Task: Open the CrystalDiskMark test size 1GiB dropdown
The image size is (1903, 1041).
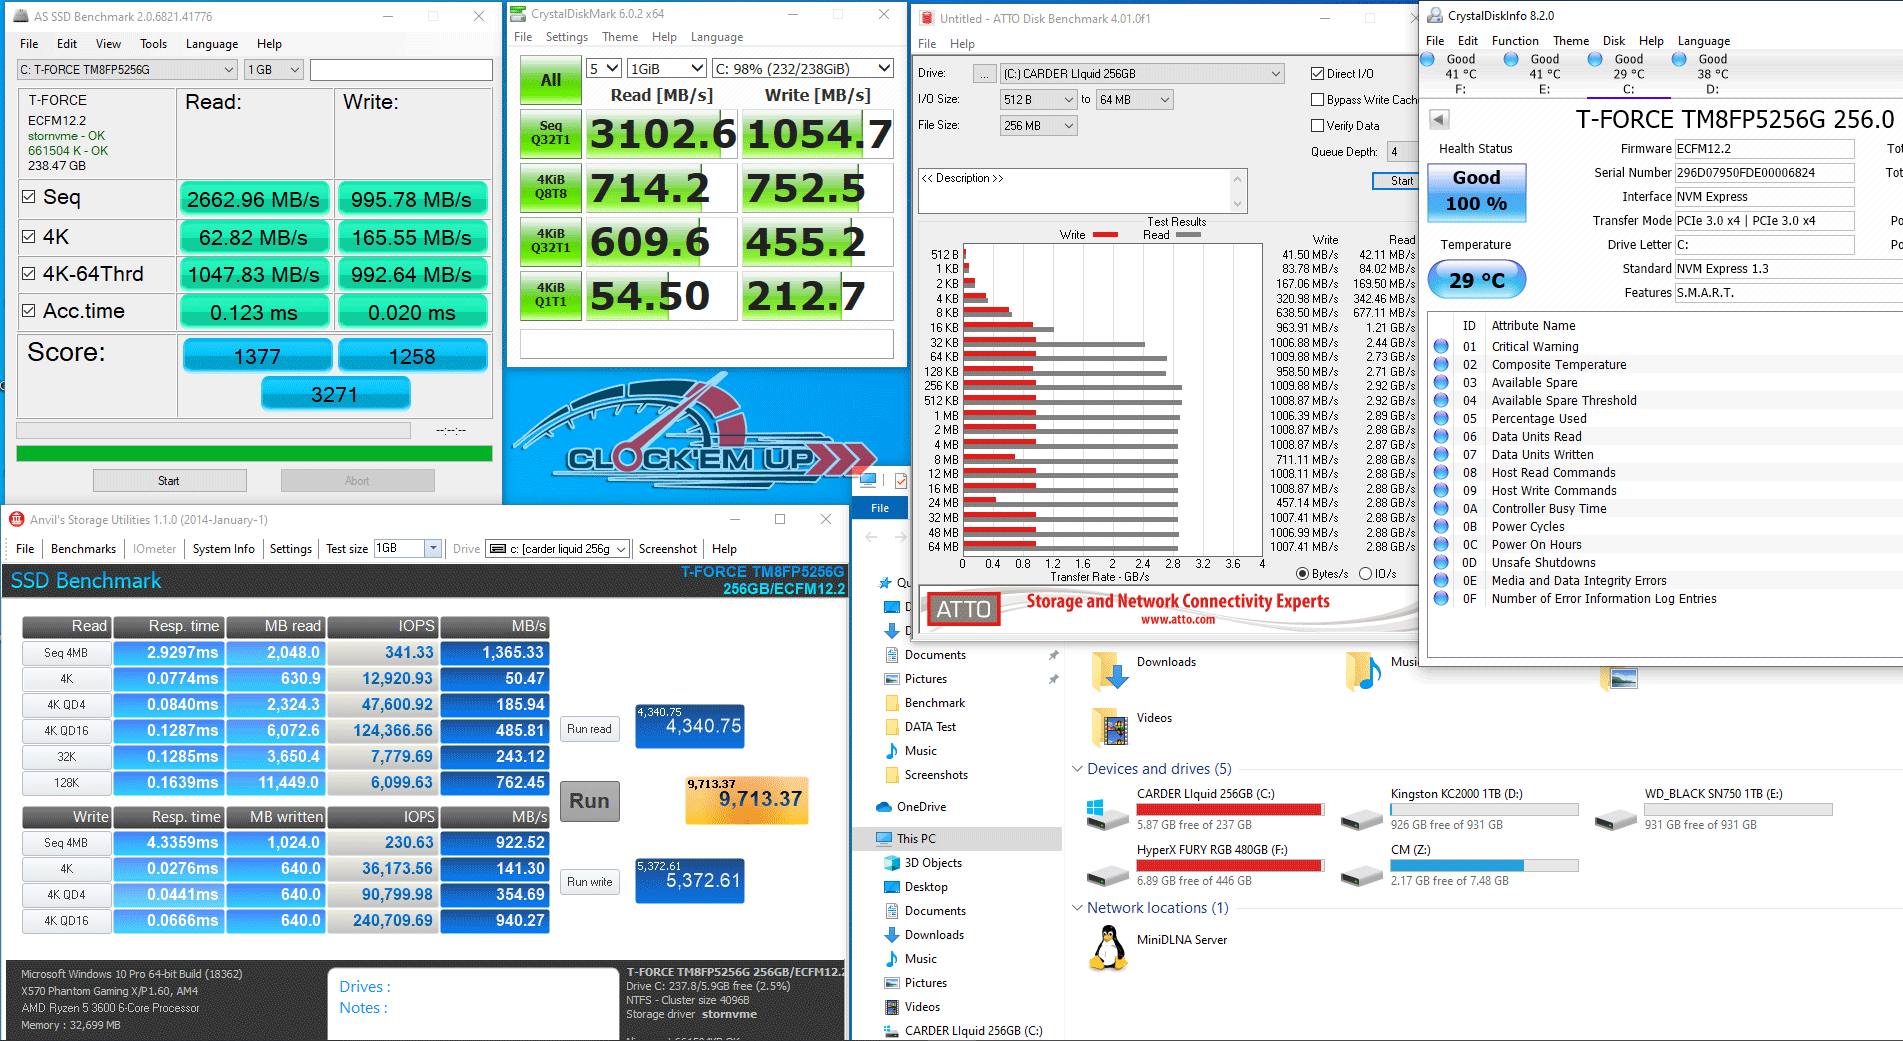Action: pyautogui.click(x=667, y=68)
